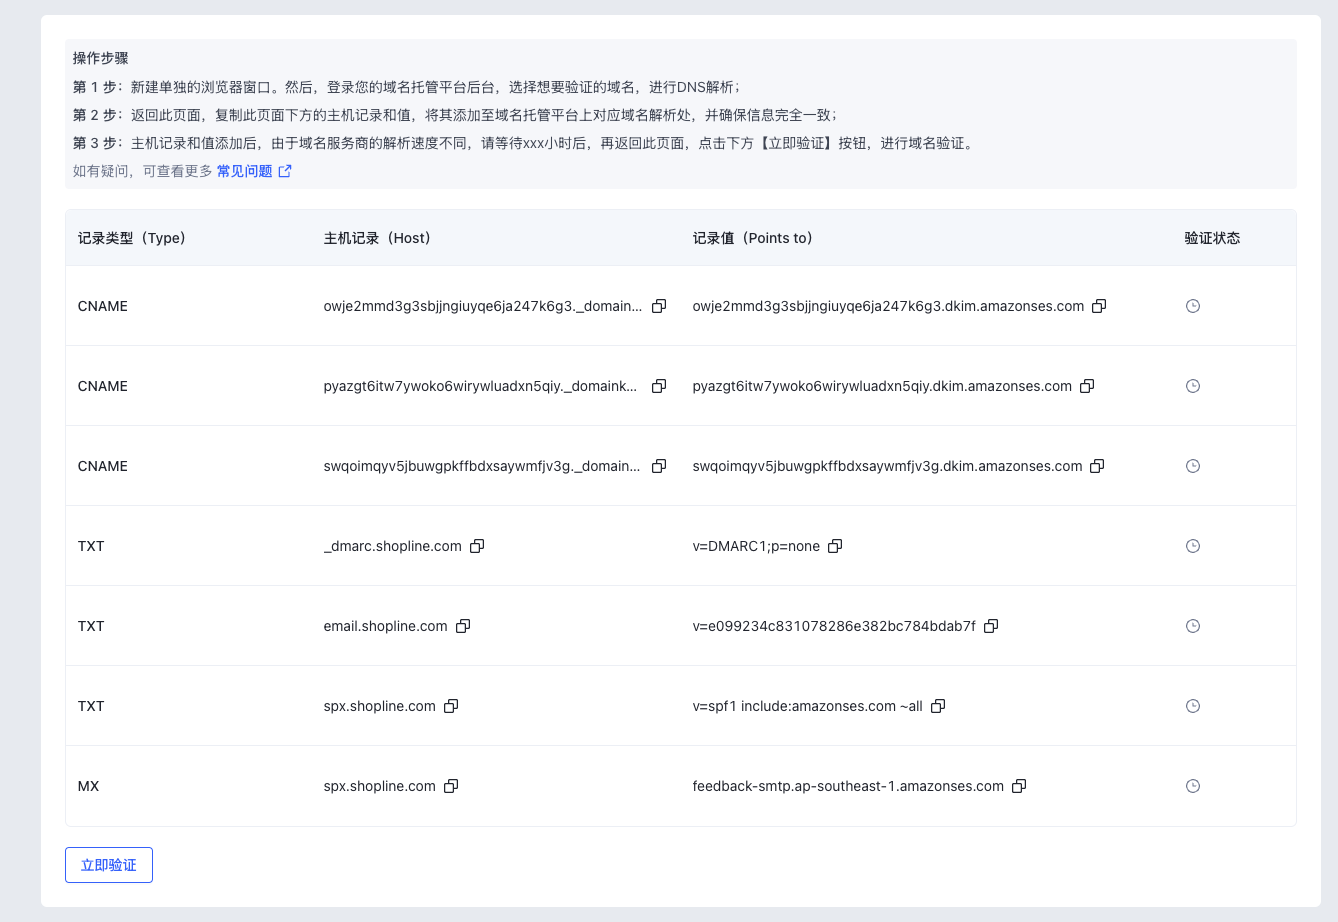Click the 第 3 步 instruction line
The width and height of the screenshot is (1338, 922).
[523, 143]
